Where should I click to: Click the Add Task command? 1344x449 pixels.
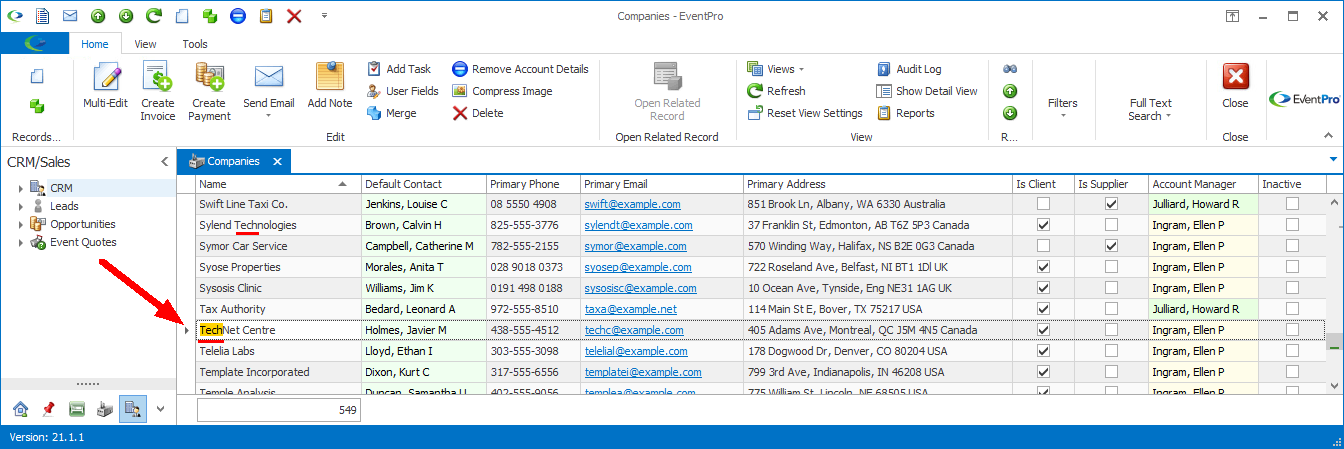pos(399,69)
